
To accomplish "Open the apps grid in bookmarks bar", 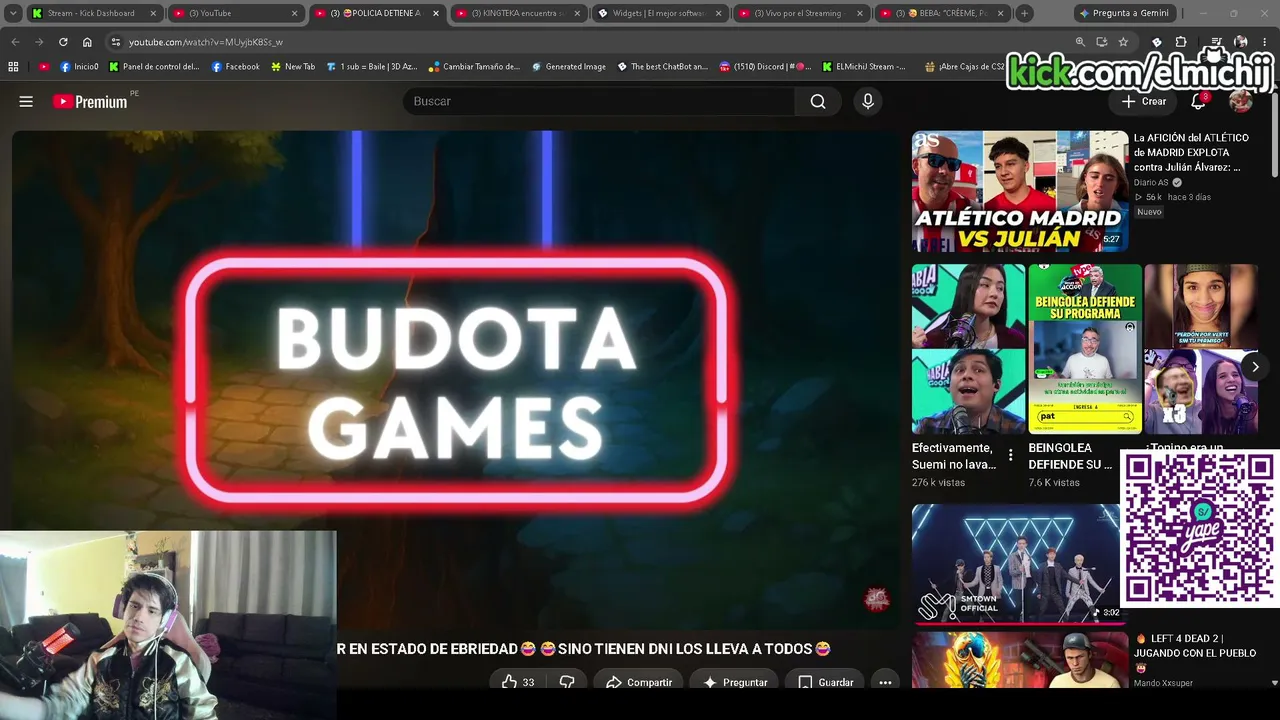I will pyautogui.click(x=13, y=67).
